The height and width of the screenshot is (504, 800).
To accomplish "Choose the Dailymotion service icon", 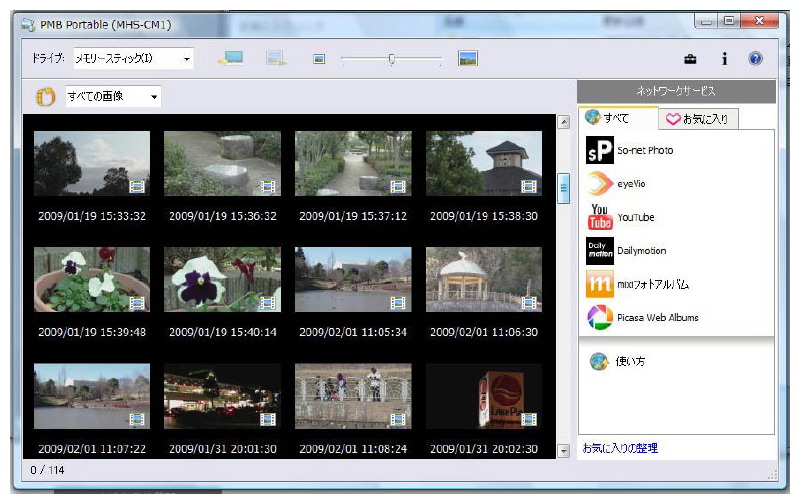I will pos(600,251).
